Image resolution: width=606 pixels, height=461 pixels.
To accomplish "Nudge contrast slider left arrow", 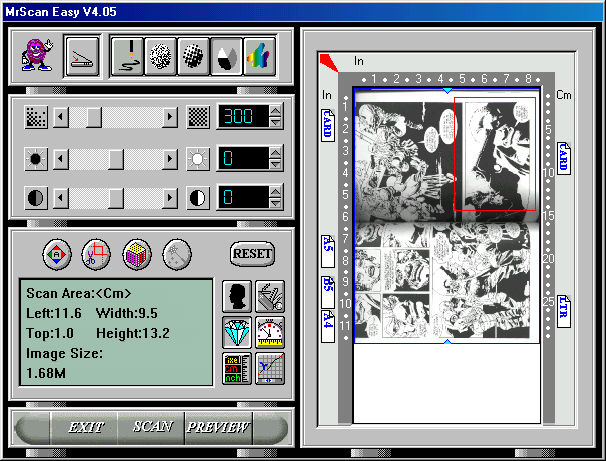I will [61, 198].
